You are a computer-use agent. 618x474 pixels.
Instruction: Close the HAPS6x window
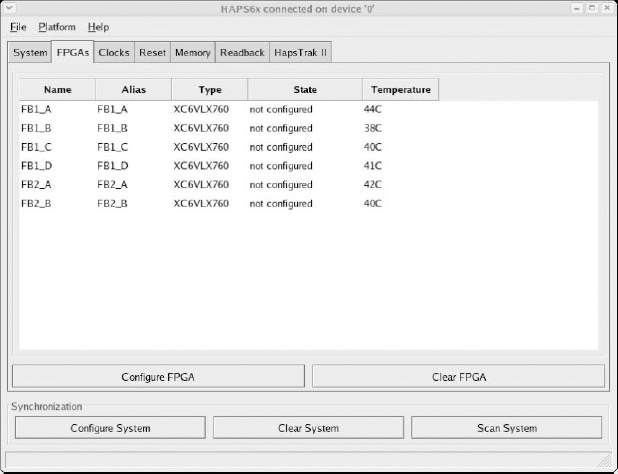pos(607,8)
